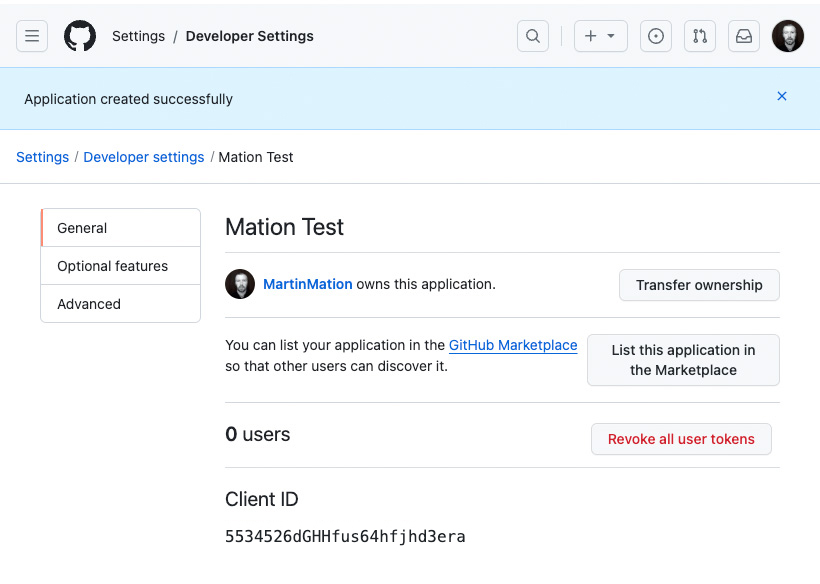Click the 'Client ID' heading
The width and height of the screenshot is (820, 584).
(x=261, y=499)
